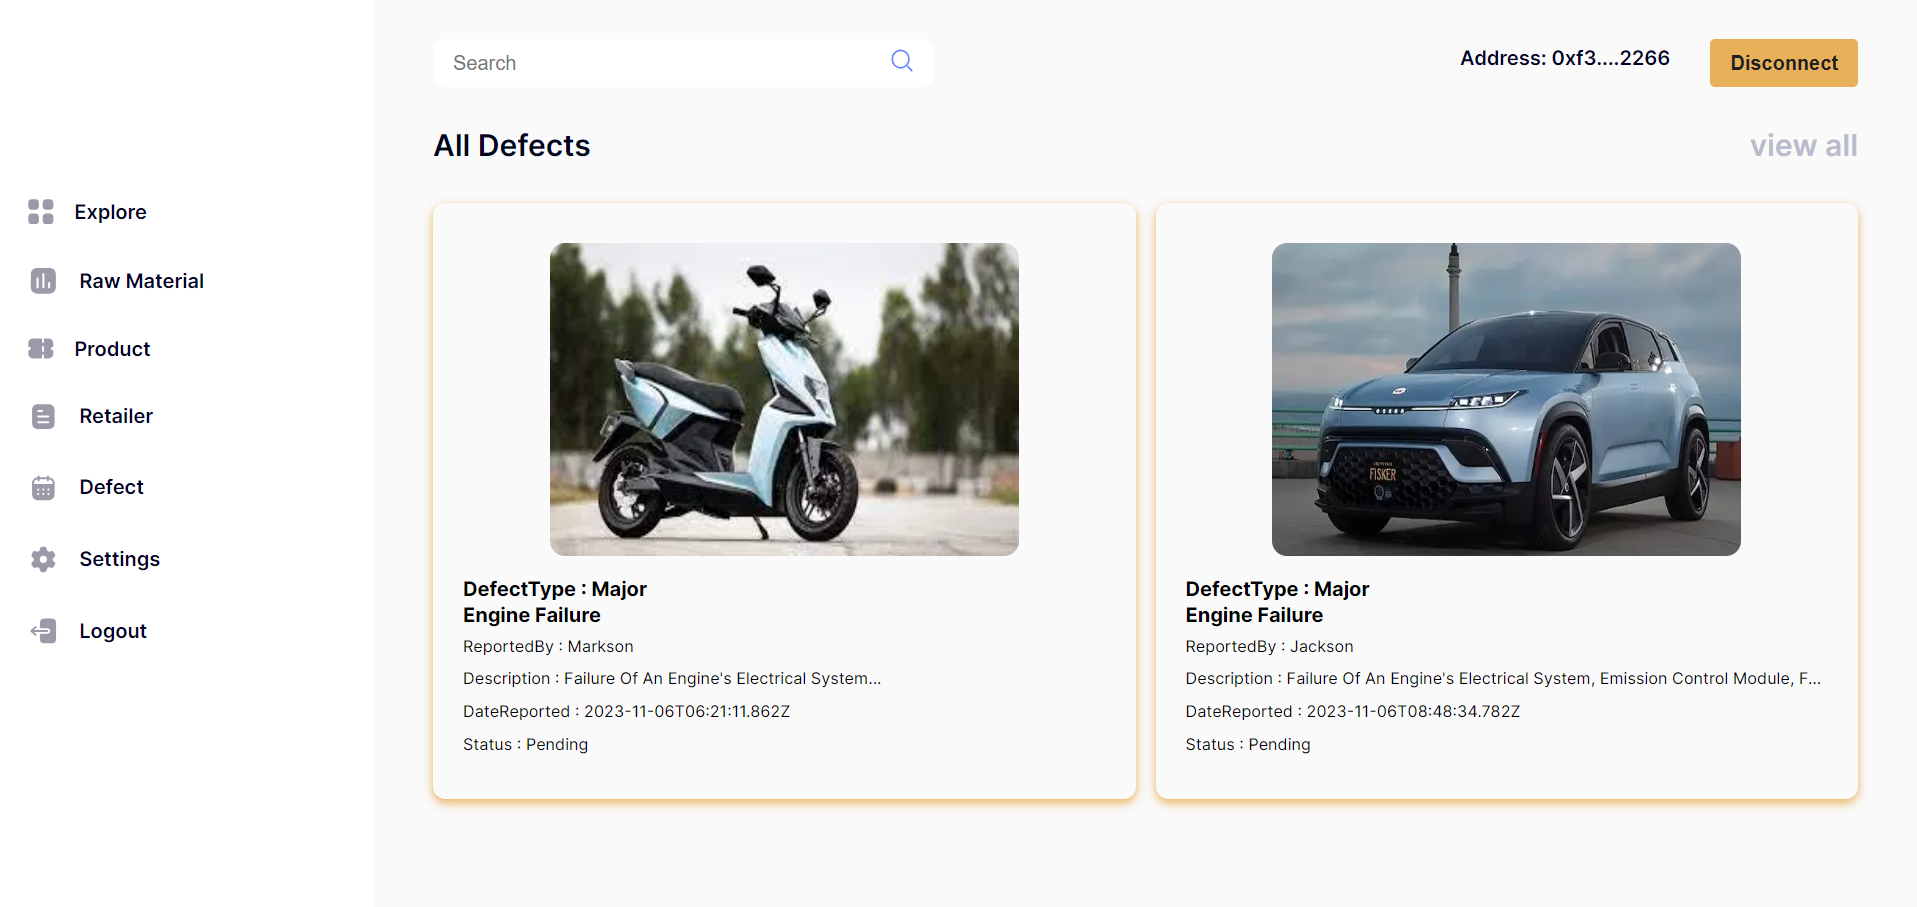1917x907 pixels.
Task: Go to Raw Material page
Action: pyautogui.click(x=141, y=281)
